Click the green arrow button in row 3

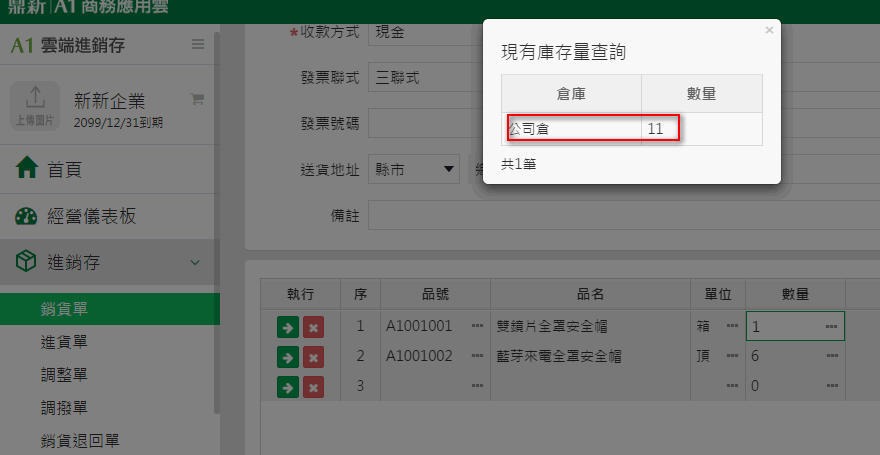point(288,387)
